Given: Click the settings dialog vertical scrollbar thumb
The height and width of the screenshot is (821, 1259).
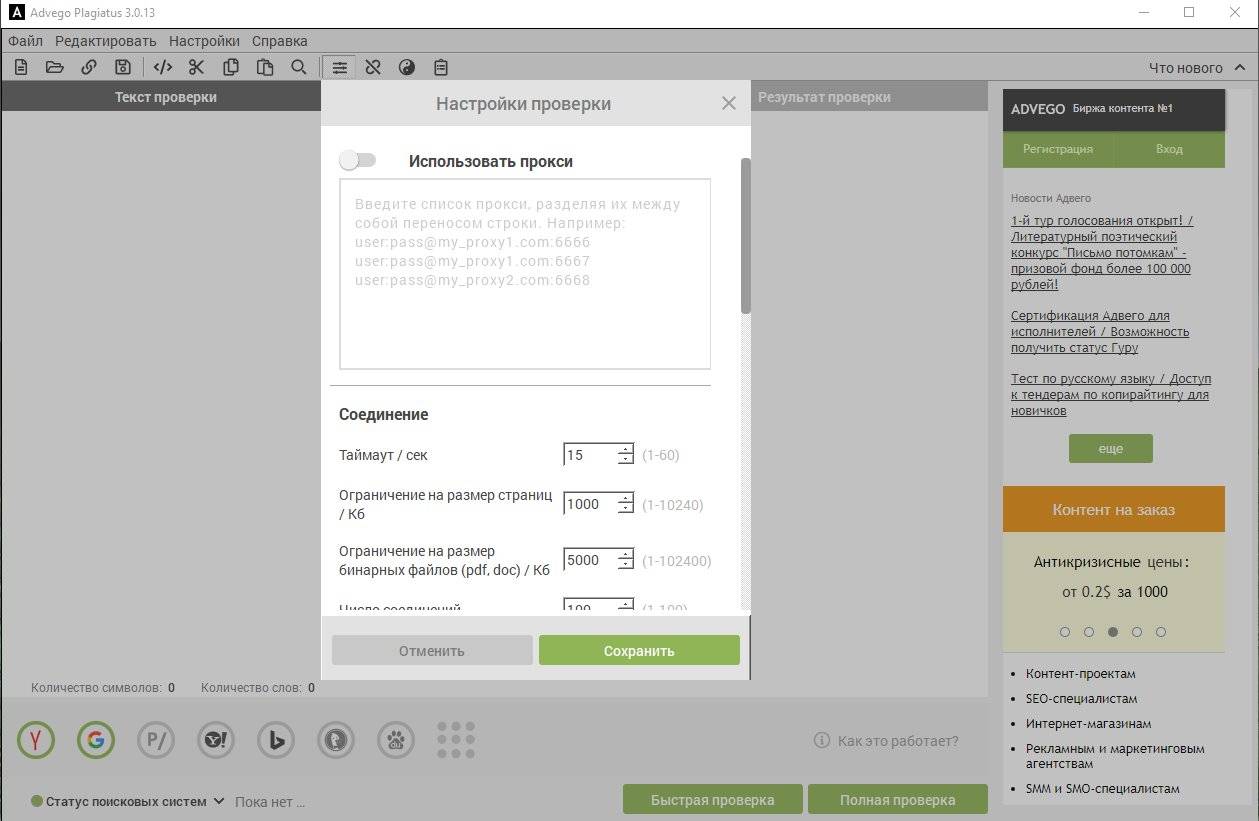Looking at the screenshot, I should click(745, 236).
